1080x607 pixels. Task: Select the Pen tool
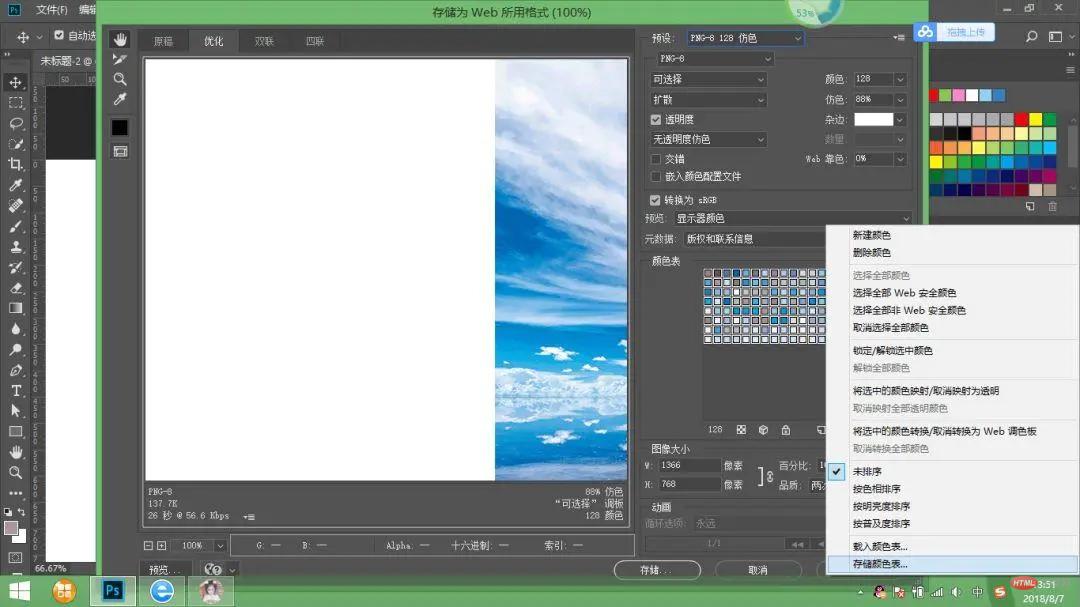(x=15, y=370)
